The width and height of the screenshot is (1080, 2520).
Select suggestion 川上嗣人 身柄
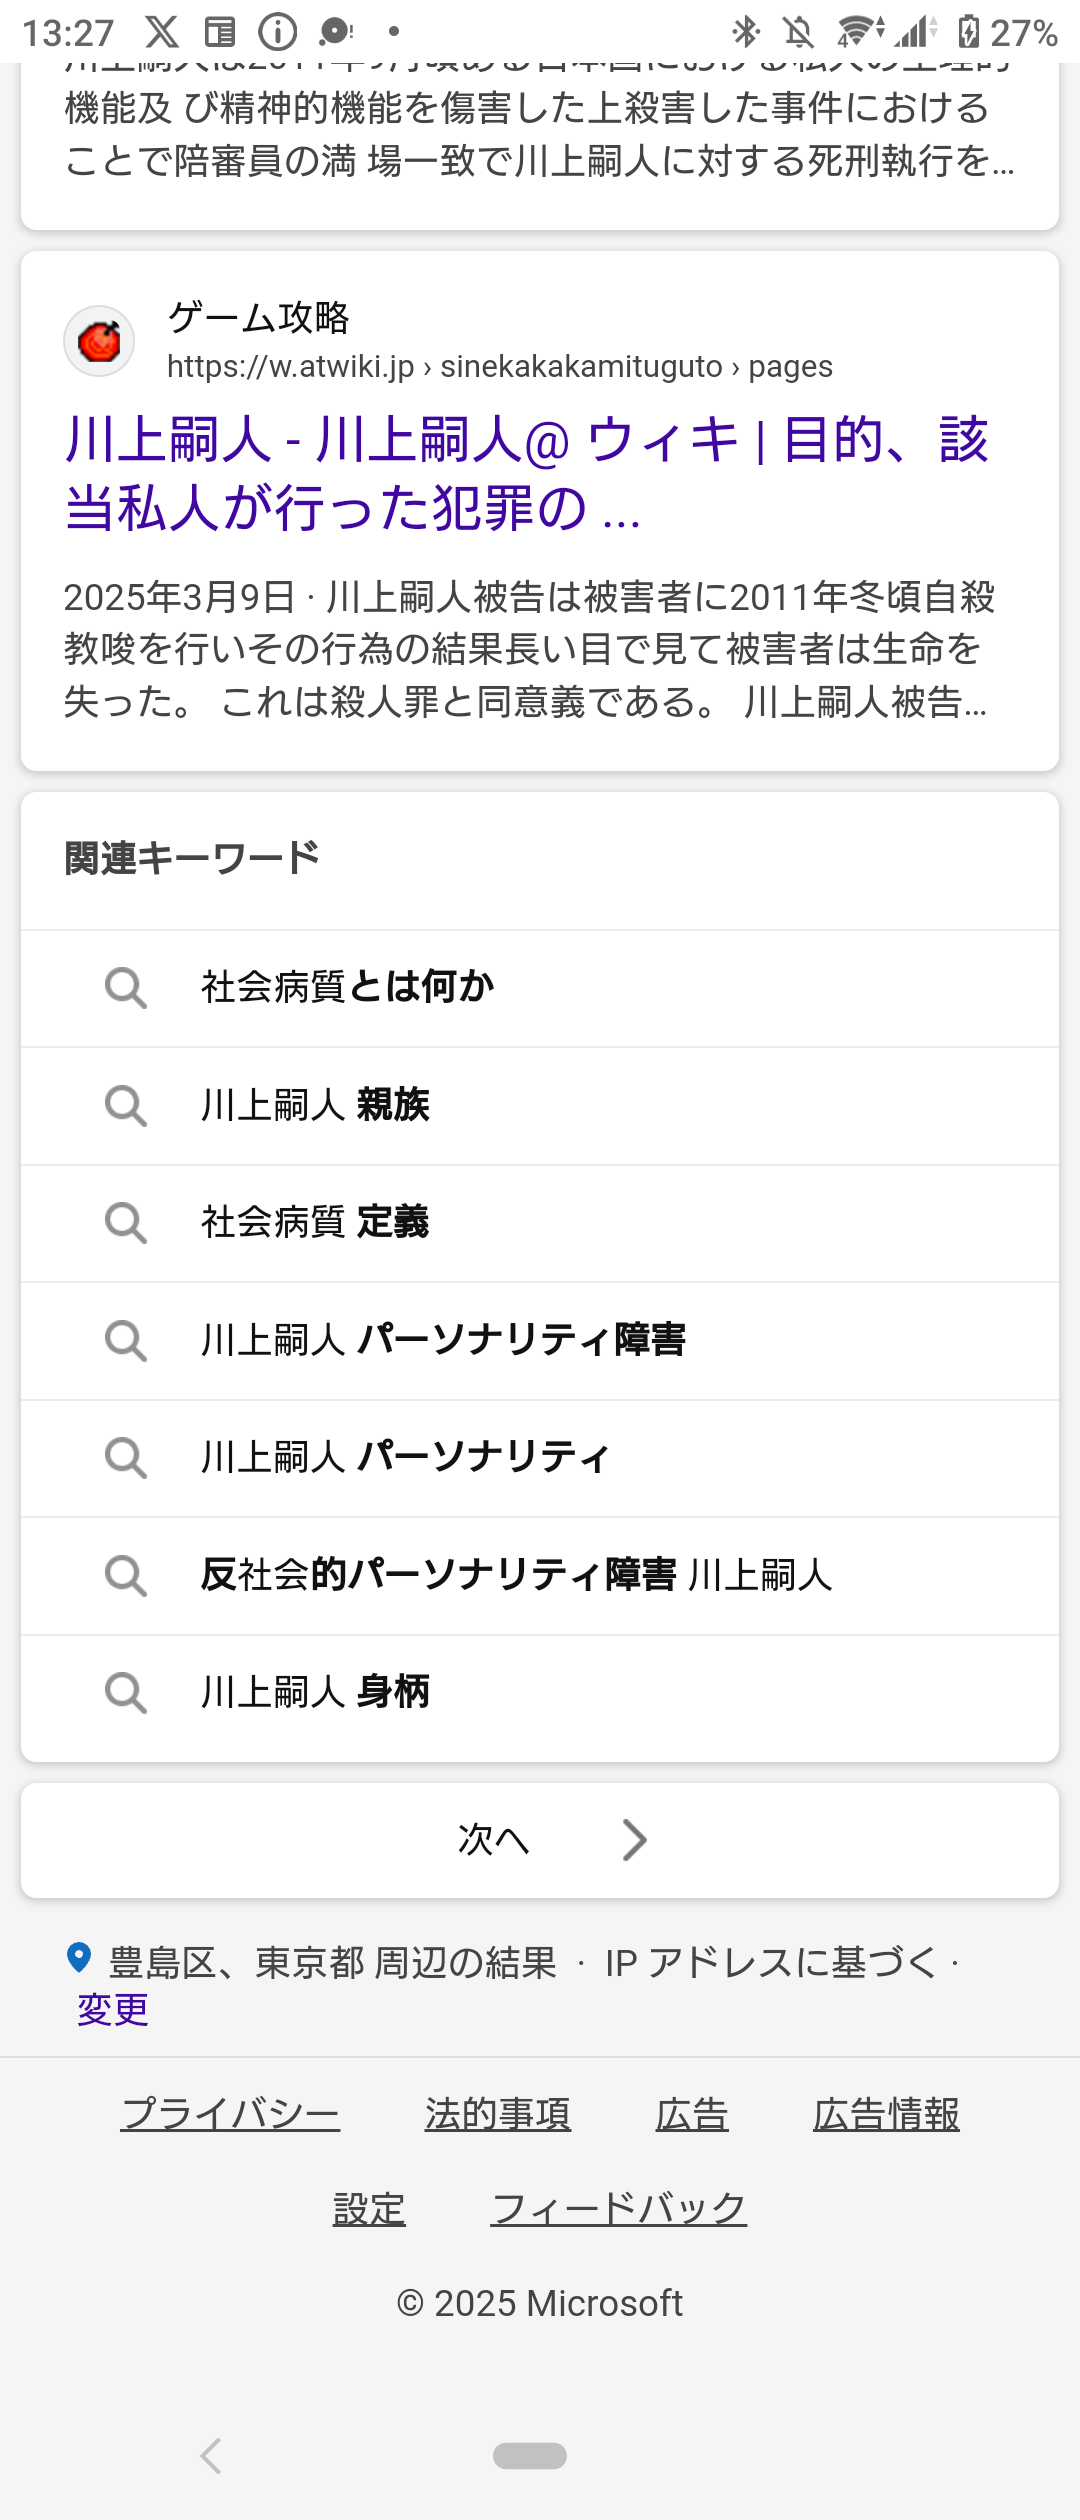point(540,1694)
